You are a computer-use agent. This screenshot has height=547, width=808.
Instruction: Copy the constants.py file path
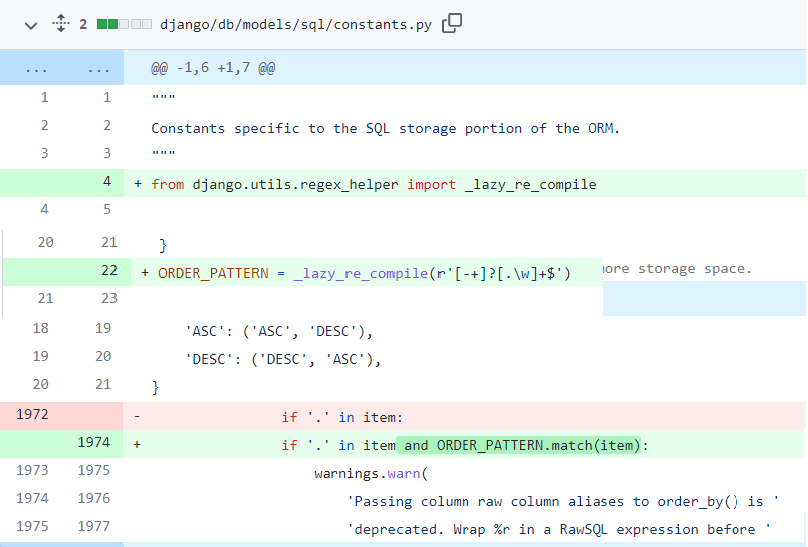[452, 23]
